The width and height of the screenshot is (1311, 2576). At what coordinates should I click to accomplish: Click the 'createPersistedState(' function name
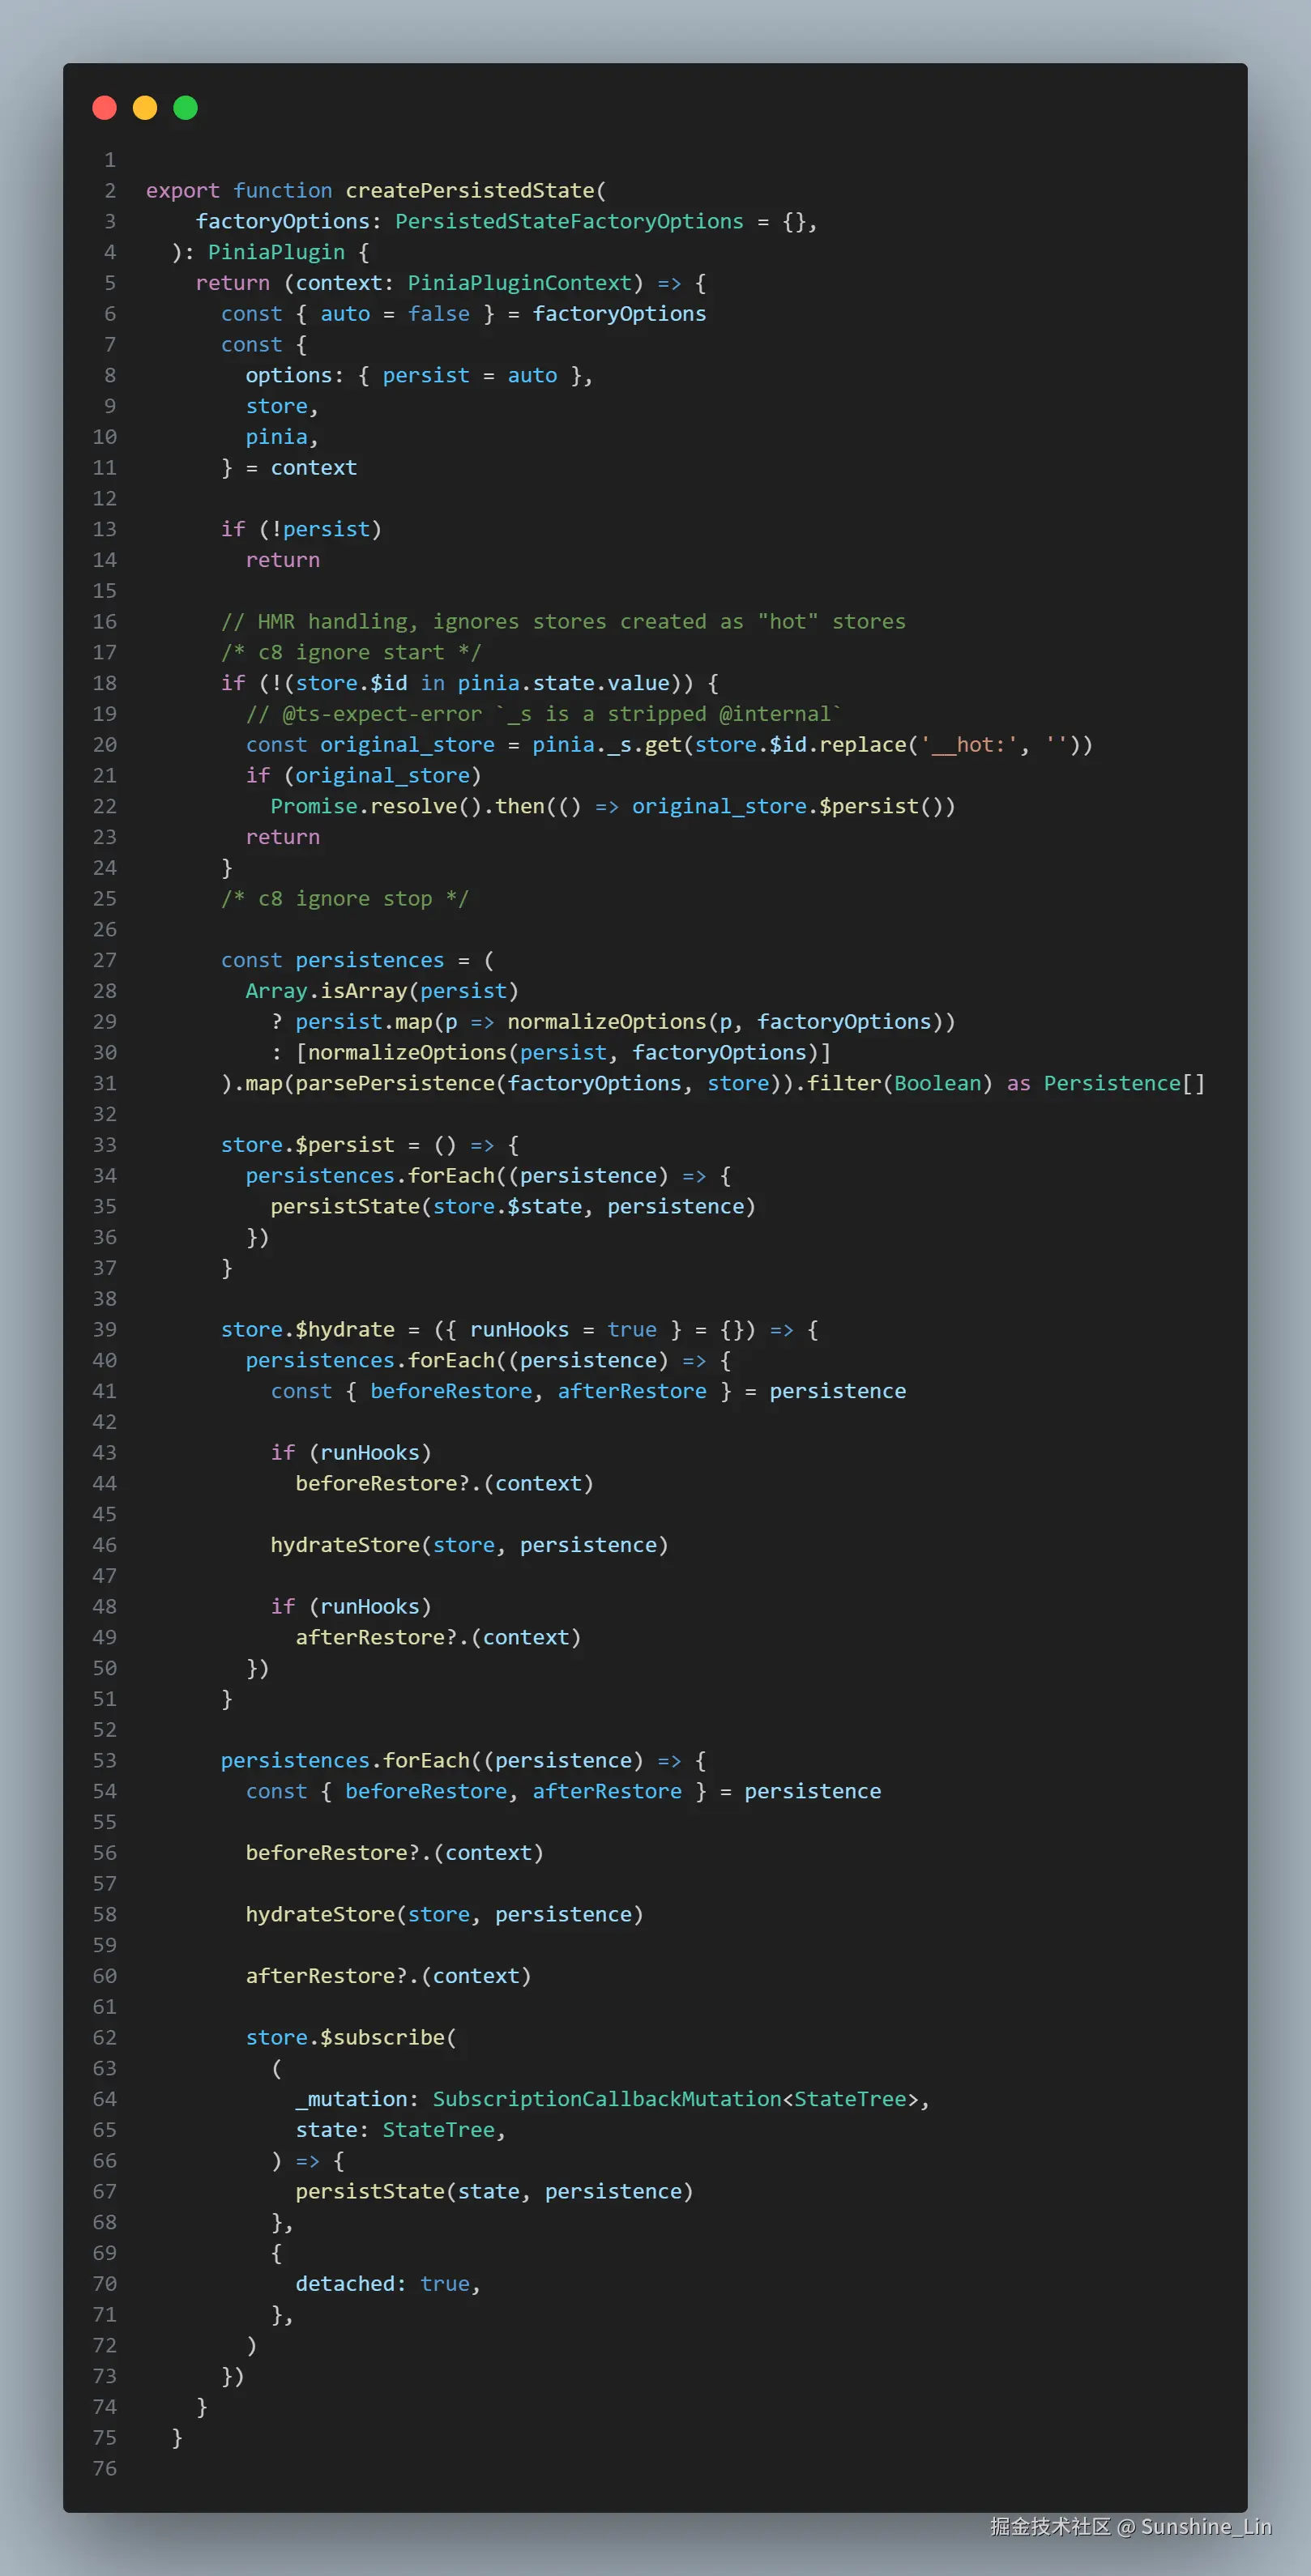click(x=476, y=191)
